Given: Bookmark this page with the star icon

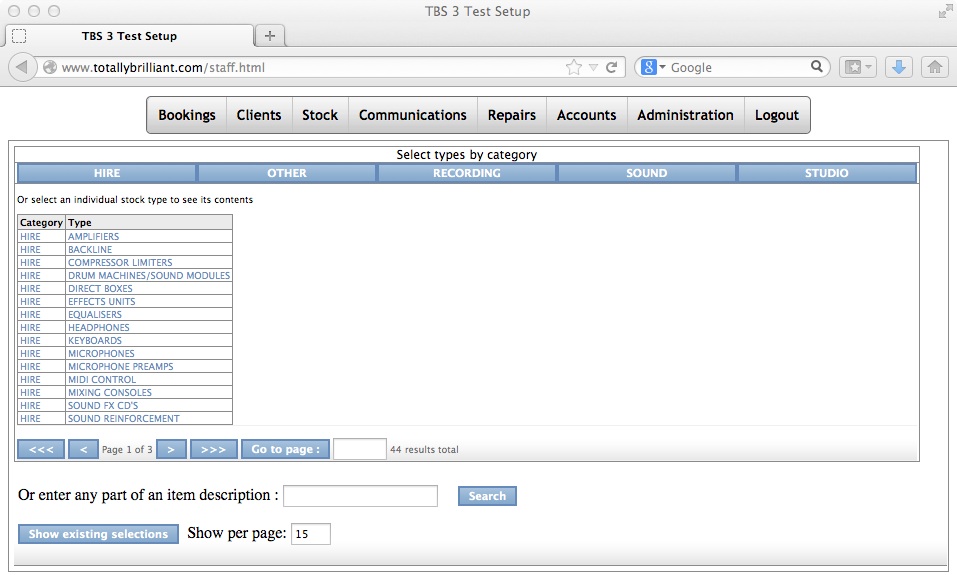Looking at the screenshot, I should tap(574, 67).
